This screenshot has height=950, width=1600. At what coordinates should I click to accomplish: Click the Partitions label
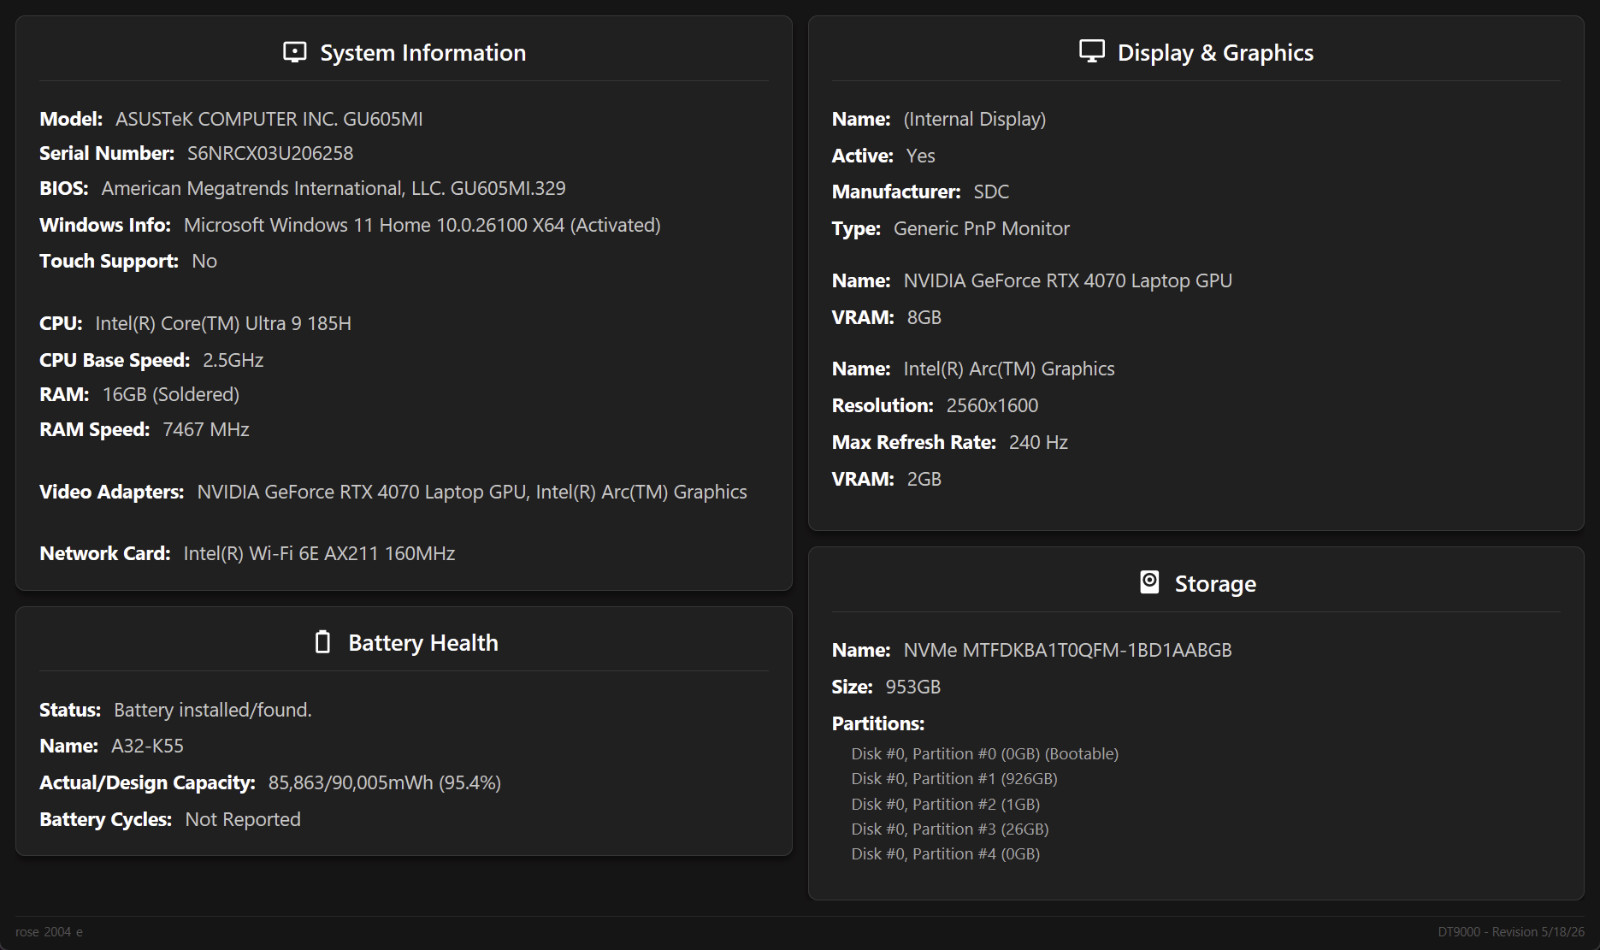tap(878, 724)
